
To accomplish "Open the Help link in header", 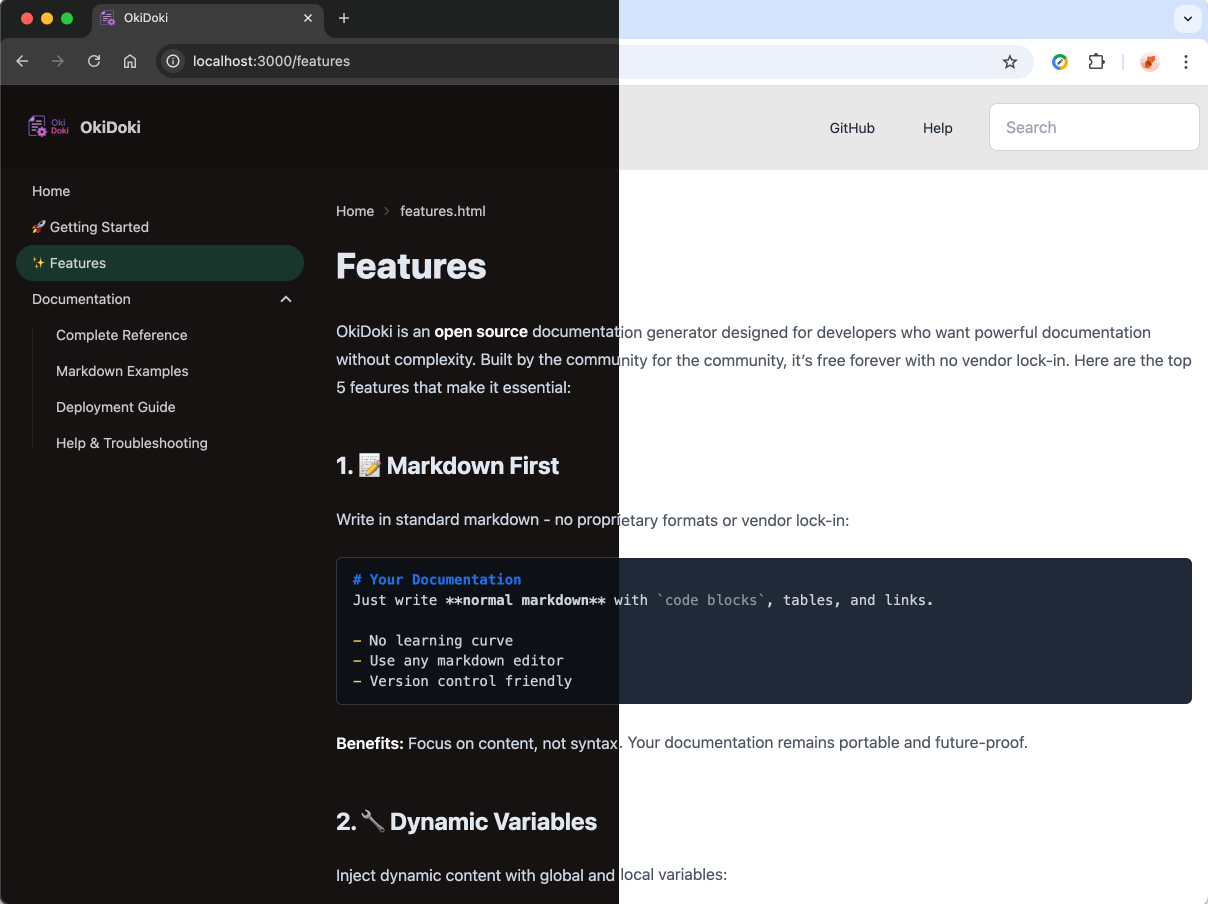I will click(937, 128).
